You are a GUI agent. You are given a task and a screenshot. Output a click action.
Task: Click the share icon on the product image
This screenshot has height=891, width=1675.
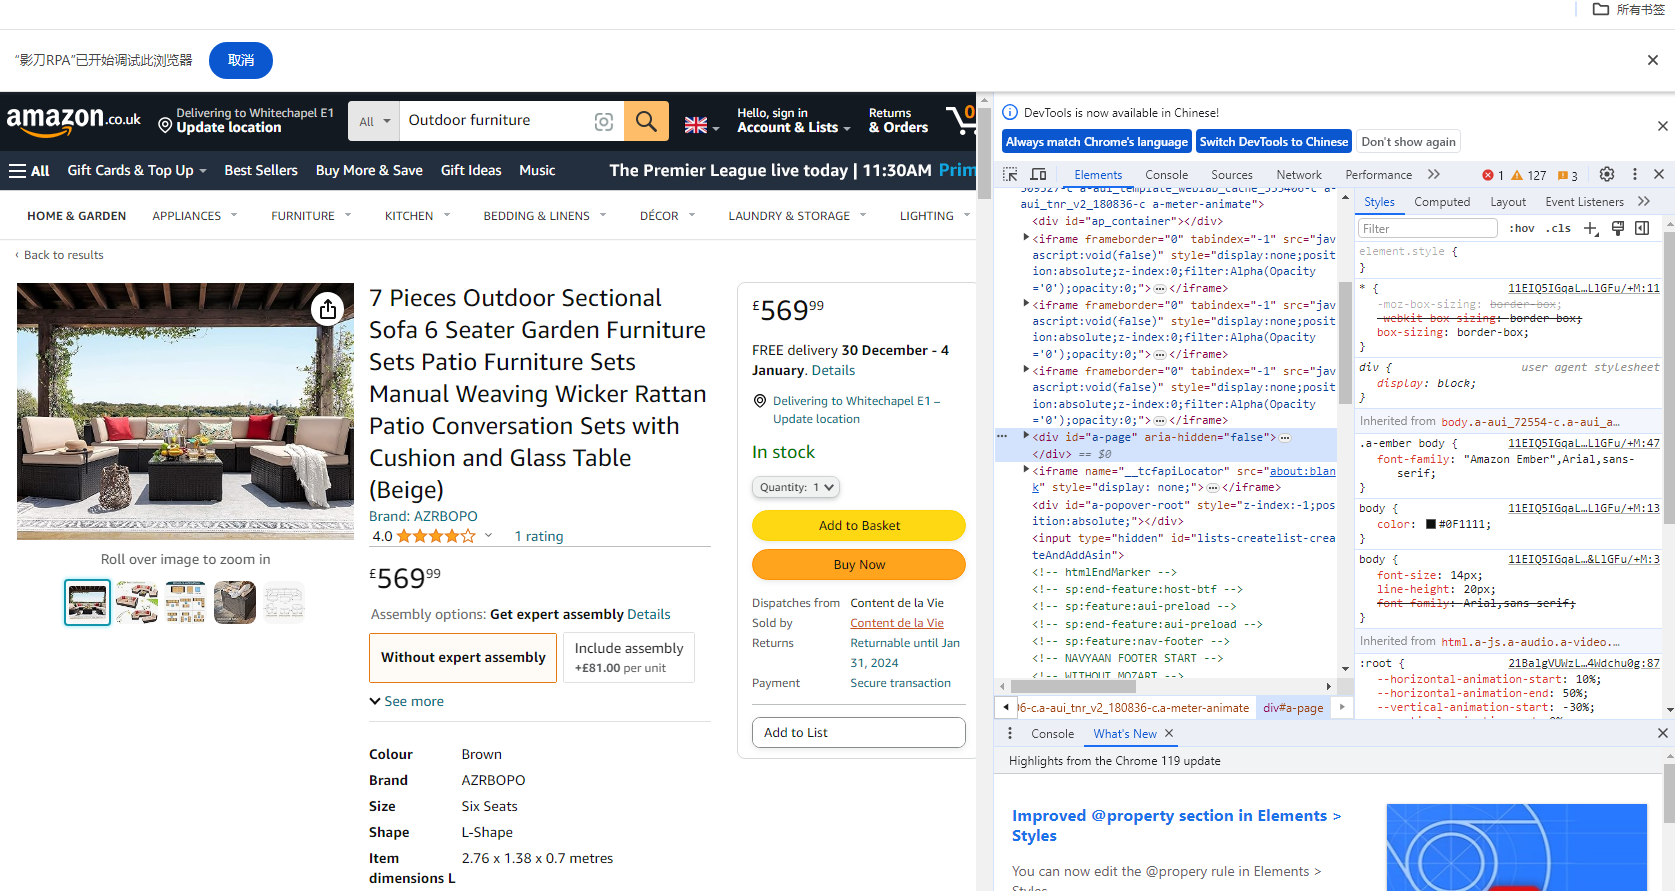328,309
